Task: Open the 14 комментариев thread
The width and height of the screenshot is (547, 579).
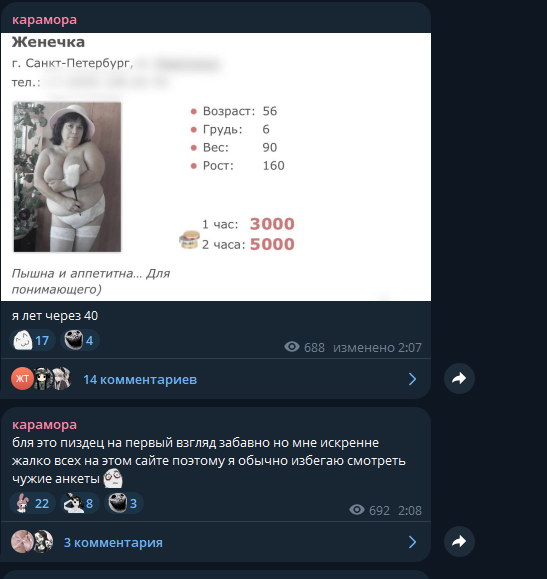Action: coord(140,380)
